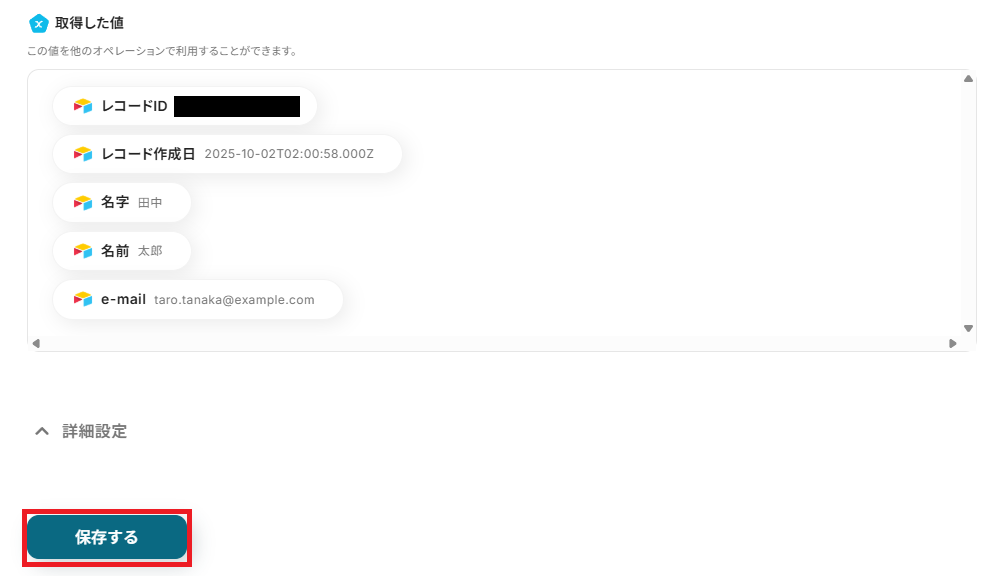Select the レコード作成日 timestamp chip
The image size is (1002, 576).
pos(227,154)
